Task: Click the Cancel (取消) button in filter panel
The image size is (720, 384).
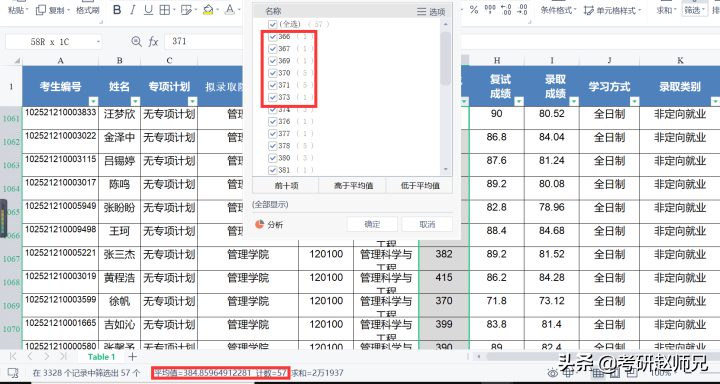Action: [x=427, y=224]
